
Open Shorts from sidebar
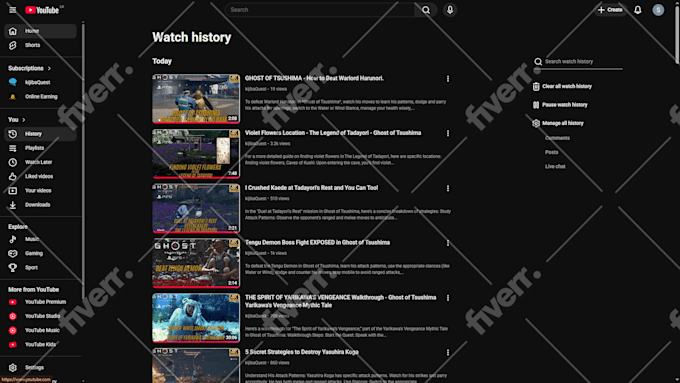click(x=40, y=45)
